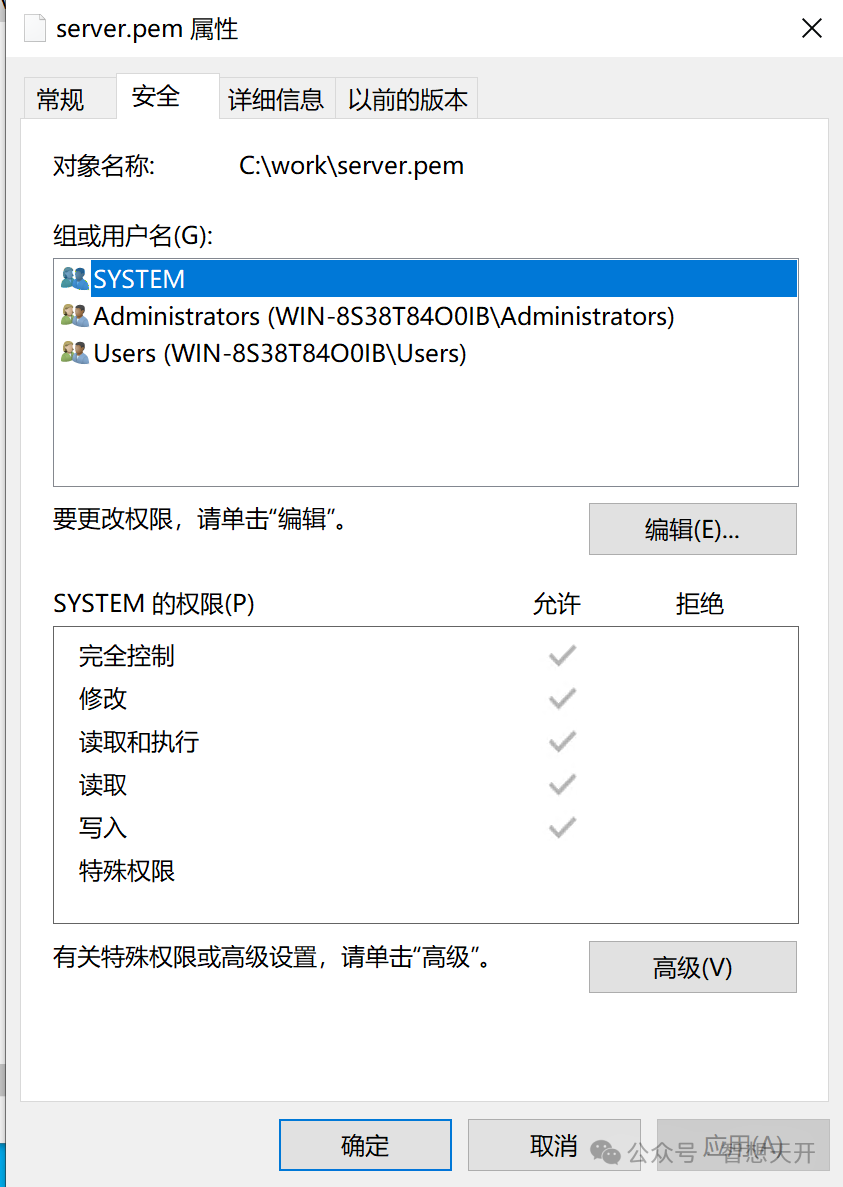Switch to the 常规 tab

point(61,99)
